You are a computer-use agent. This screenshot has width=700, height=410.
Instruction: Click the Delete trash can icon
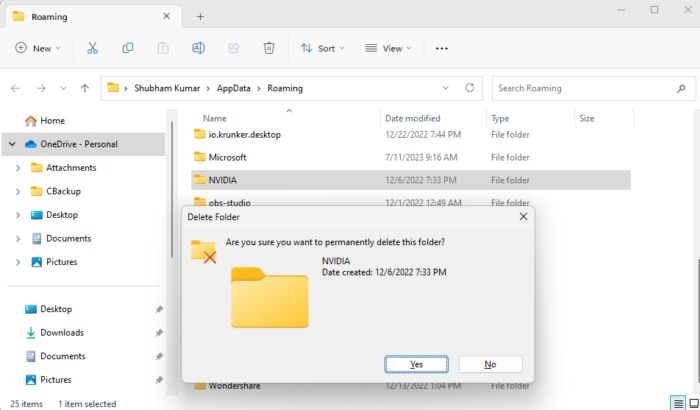click(x=269, y=48)
